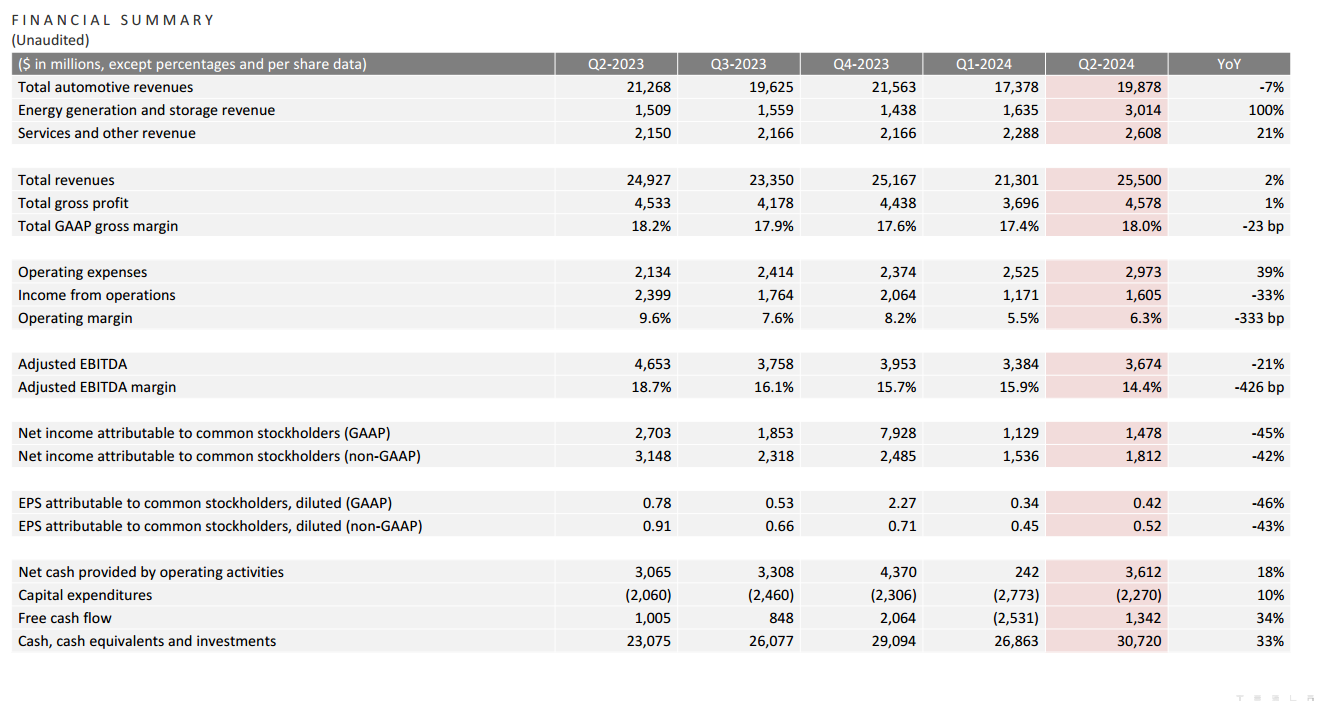The height and width of the screenshot is (709, 1322).
Task: Select the 100% YoY energy revenue cell
Action: click(1266, 110)
